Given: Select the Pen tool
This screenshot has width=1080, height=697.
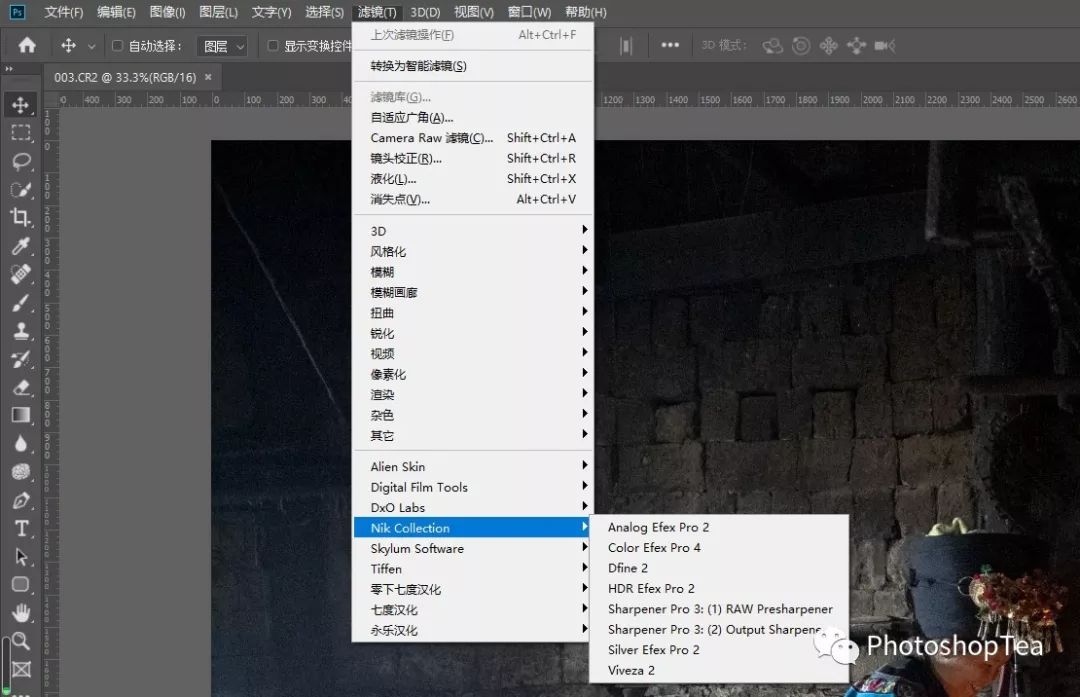Looking at the screenshot, I should [21, 500].
